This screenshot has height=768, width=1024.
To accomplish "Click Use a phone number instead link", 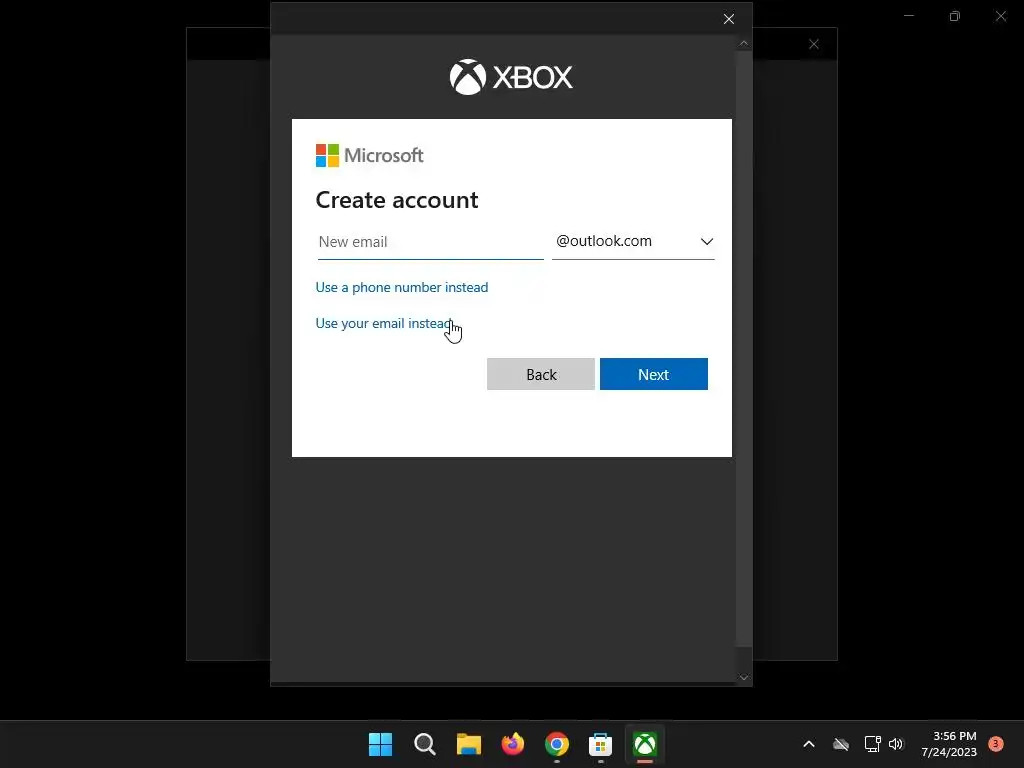I will coord(402,287).
